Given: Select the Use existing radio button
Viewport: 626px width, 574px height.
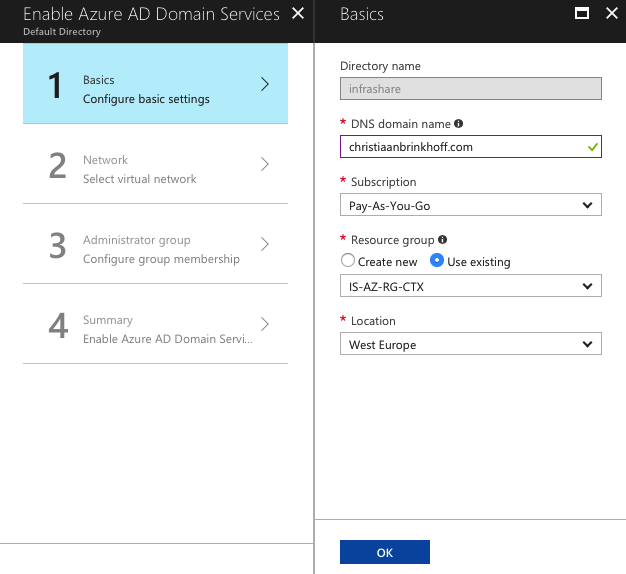Looking at the screenshot, I should click(437, 260).
